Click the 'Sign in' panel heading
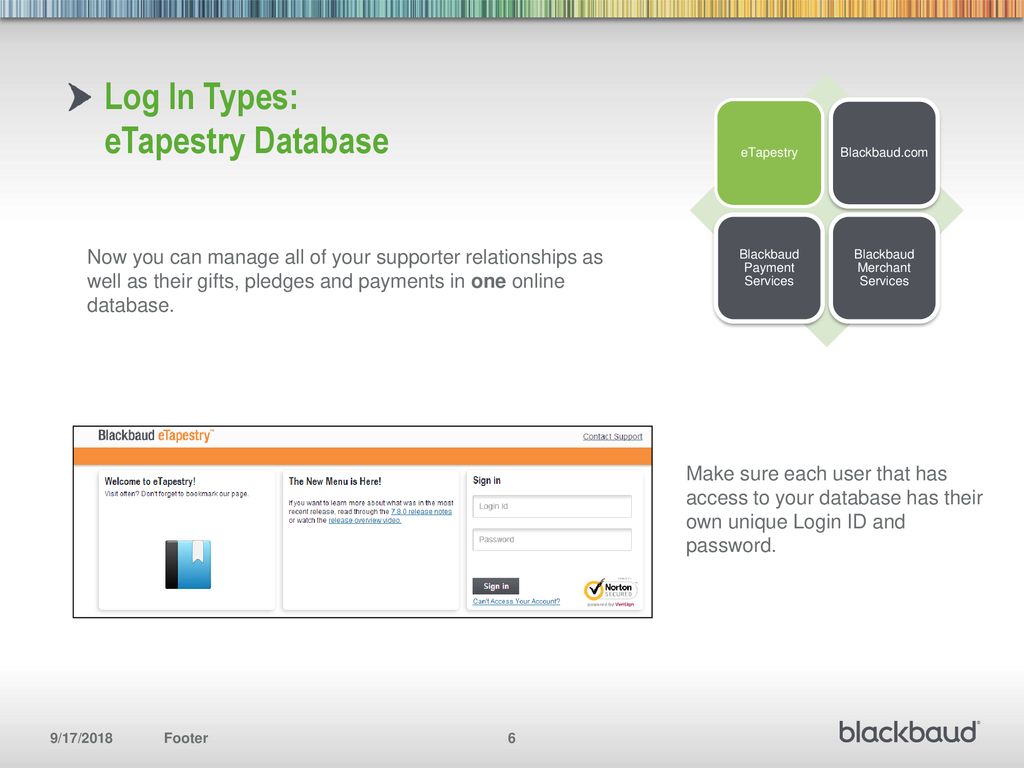Viewport: 1024px width, 768px height. tap(487, 481)
